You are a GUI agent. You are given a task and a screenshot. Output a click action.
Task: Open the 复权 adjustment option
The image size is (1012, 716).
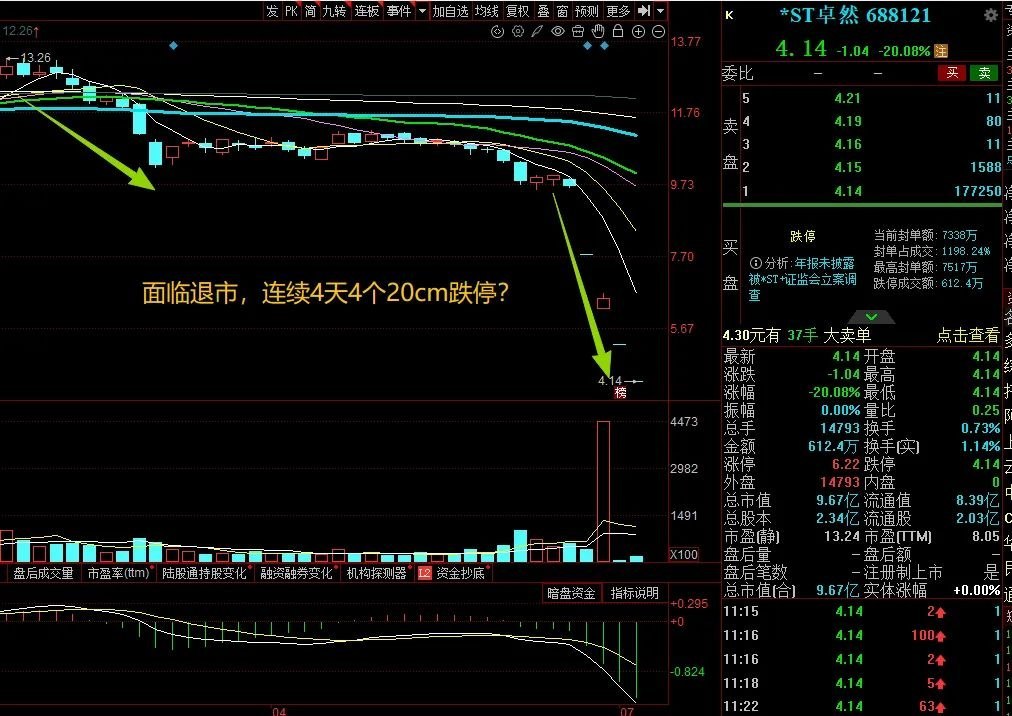click(x=518, y=11)
